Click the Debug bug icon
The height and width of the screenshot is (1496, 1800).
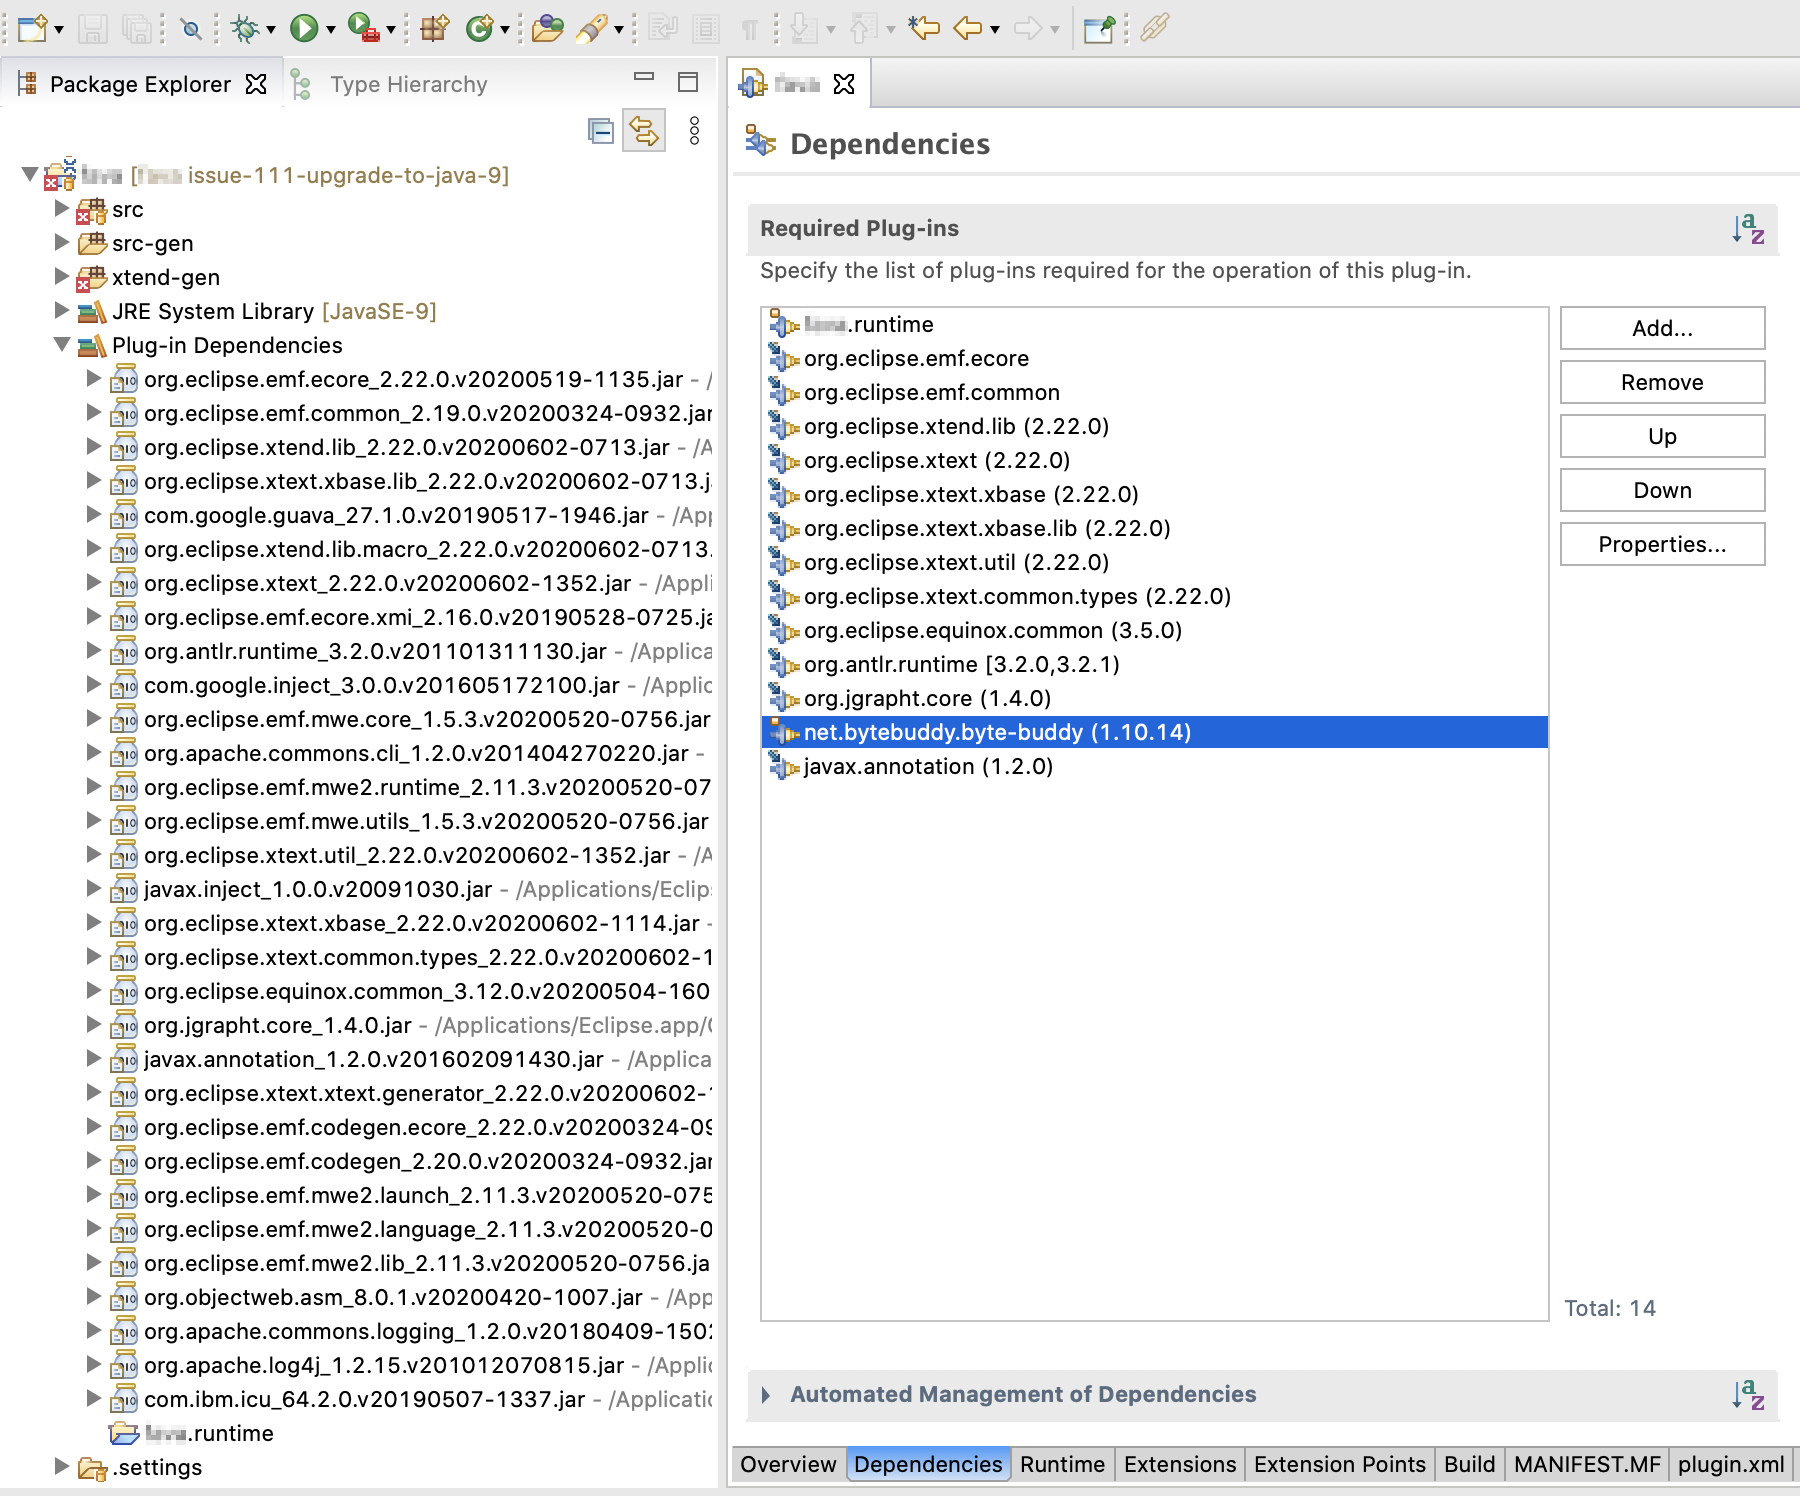point(244,28)
